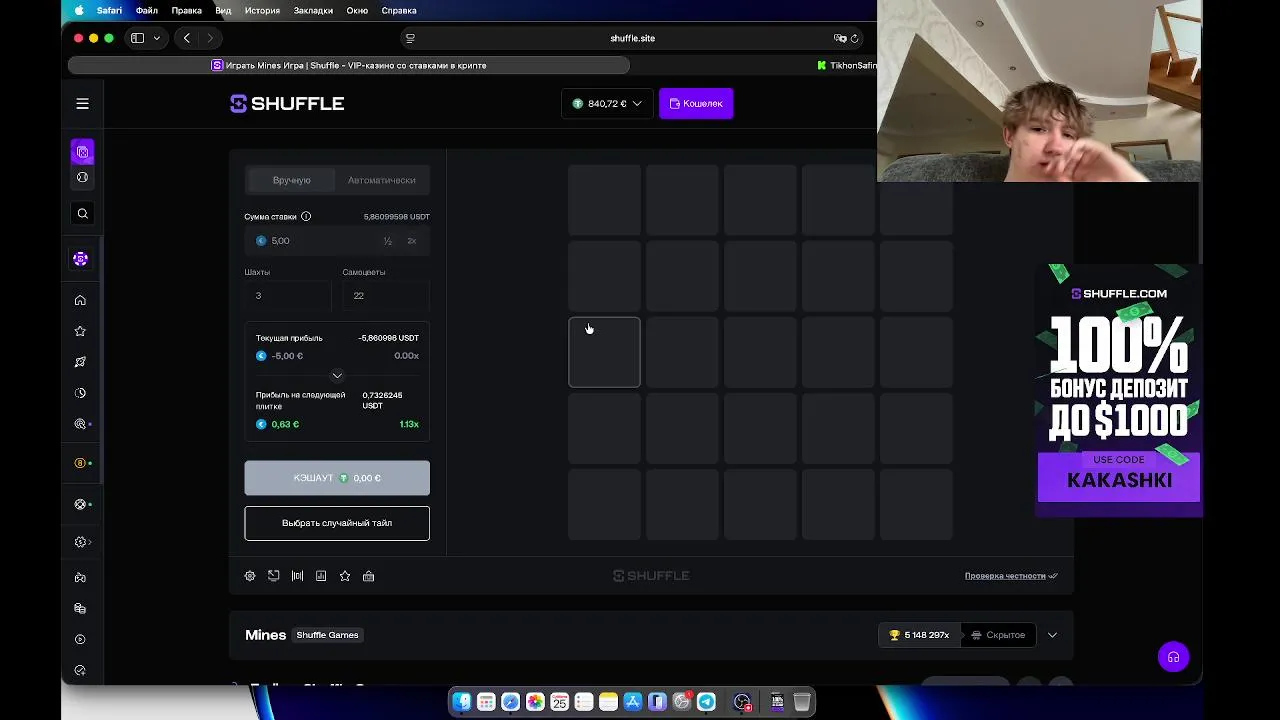Click Выбрать случайный тайл button

point(337,523)
